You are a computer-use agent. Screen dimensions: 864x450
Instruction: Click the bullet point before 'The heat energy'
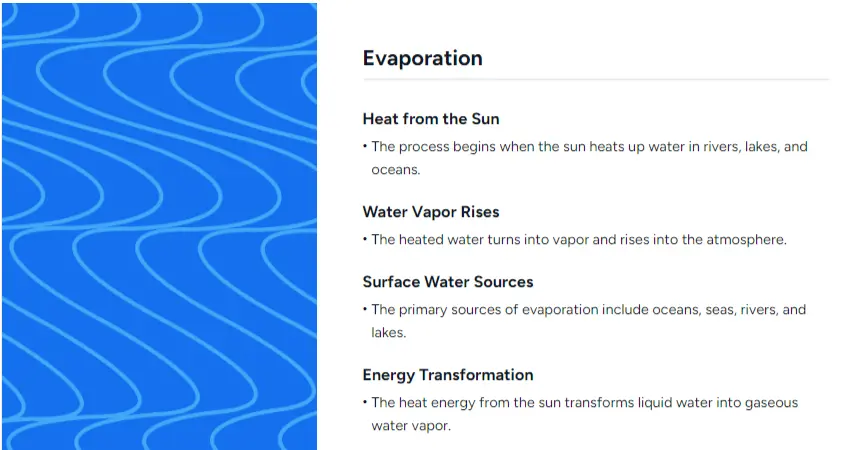click(x=365, y=403)
